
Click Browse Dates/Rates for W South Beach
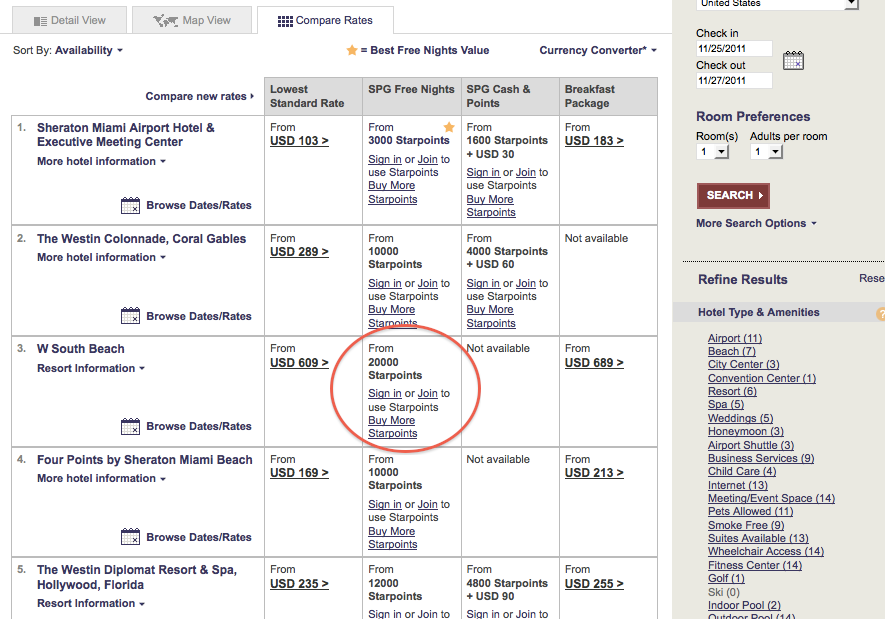point(199,427)
